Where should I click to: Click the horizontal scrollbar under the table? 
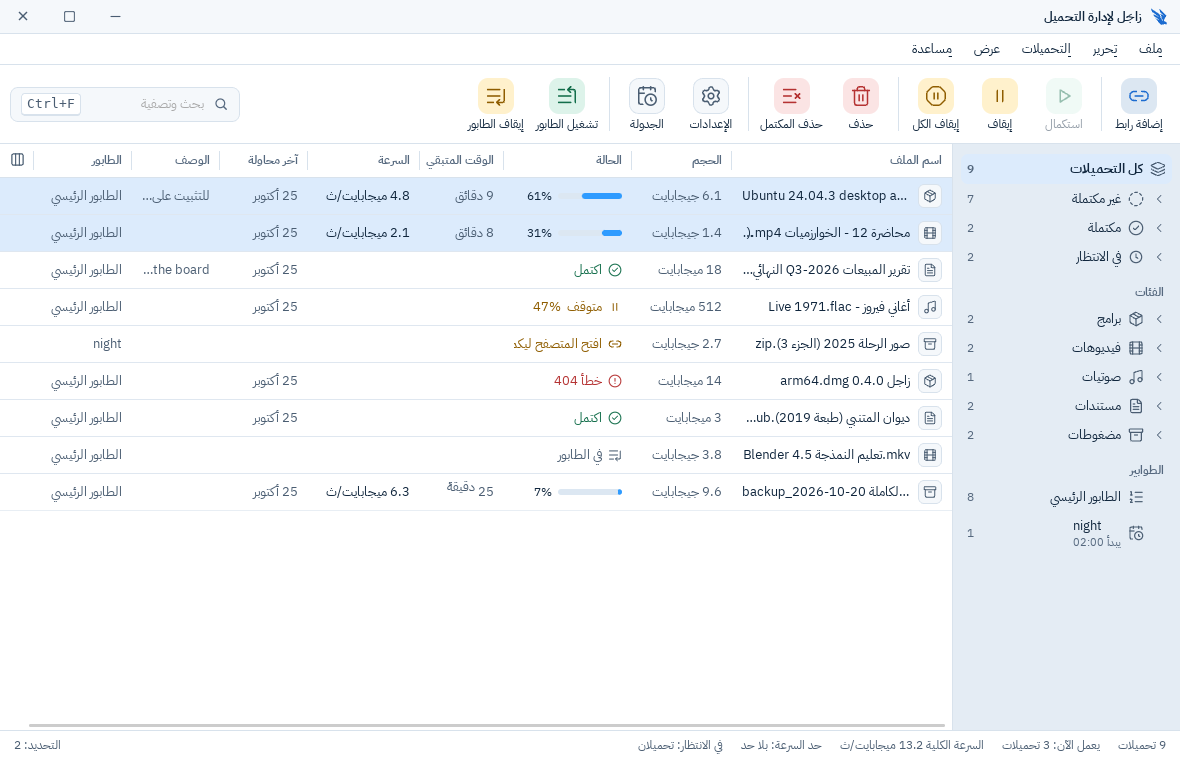486,725
